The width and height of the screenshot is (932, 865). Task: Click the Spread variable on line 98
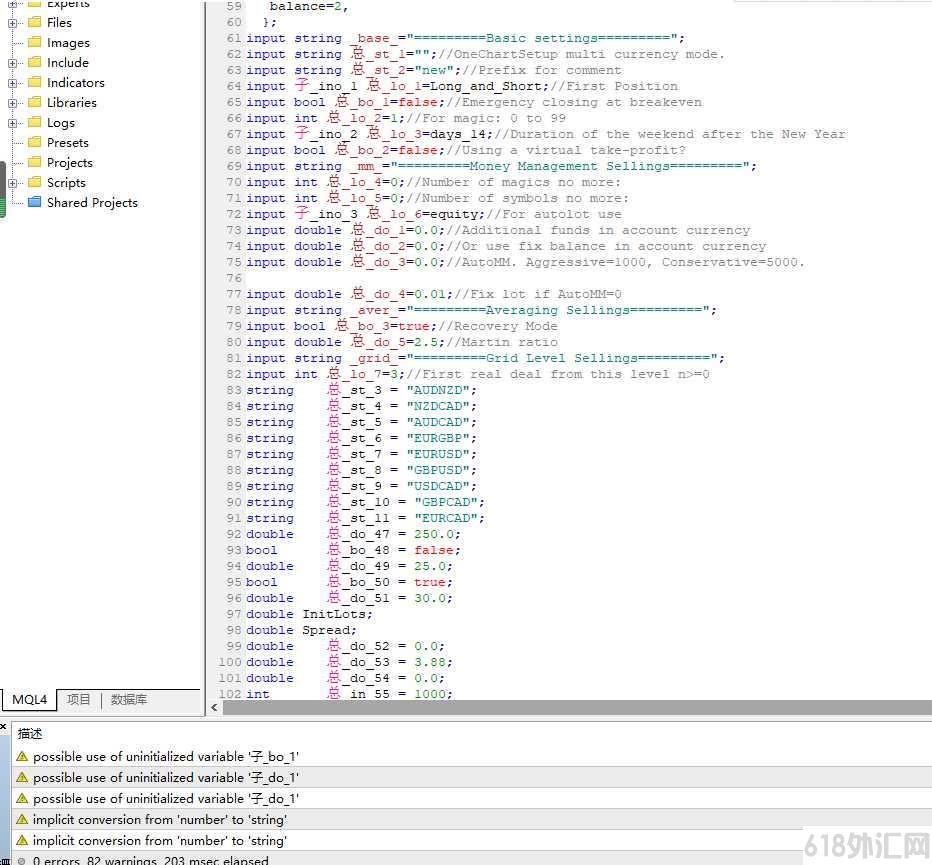point(326,631)
